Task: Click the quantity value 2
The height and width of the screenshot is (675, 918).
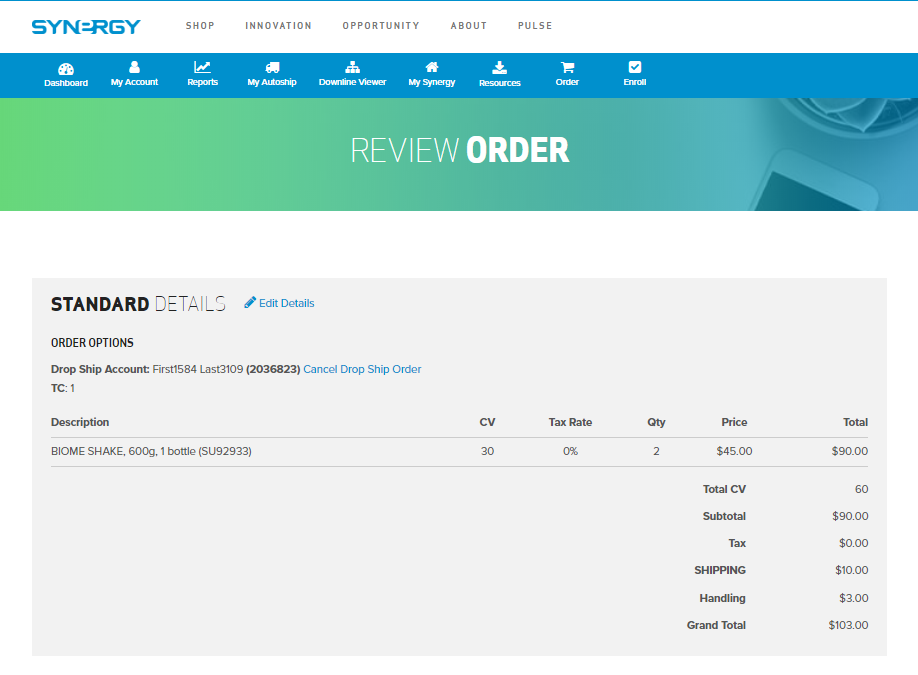Action: tap(656, 451)
